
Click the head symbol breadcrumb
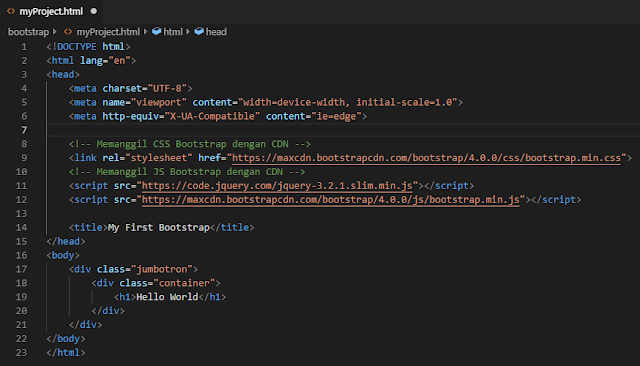pyautogui.click(x=216, y=32)
